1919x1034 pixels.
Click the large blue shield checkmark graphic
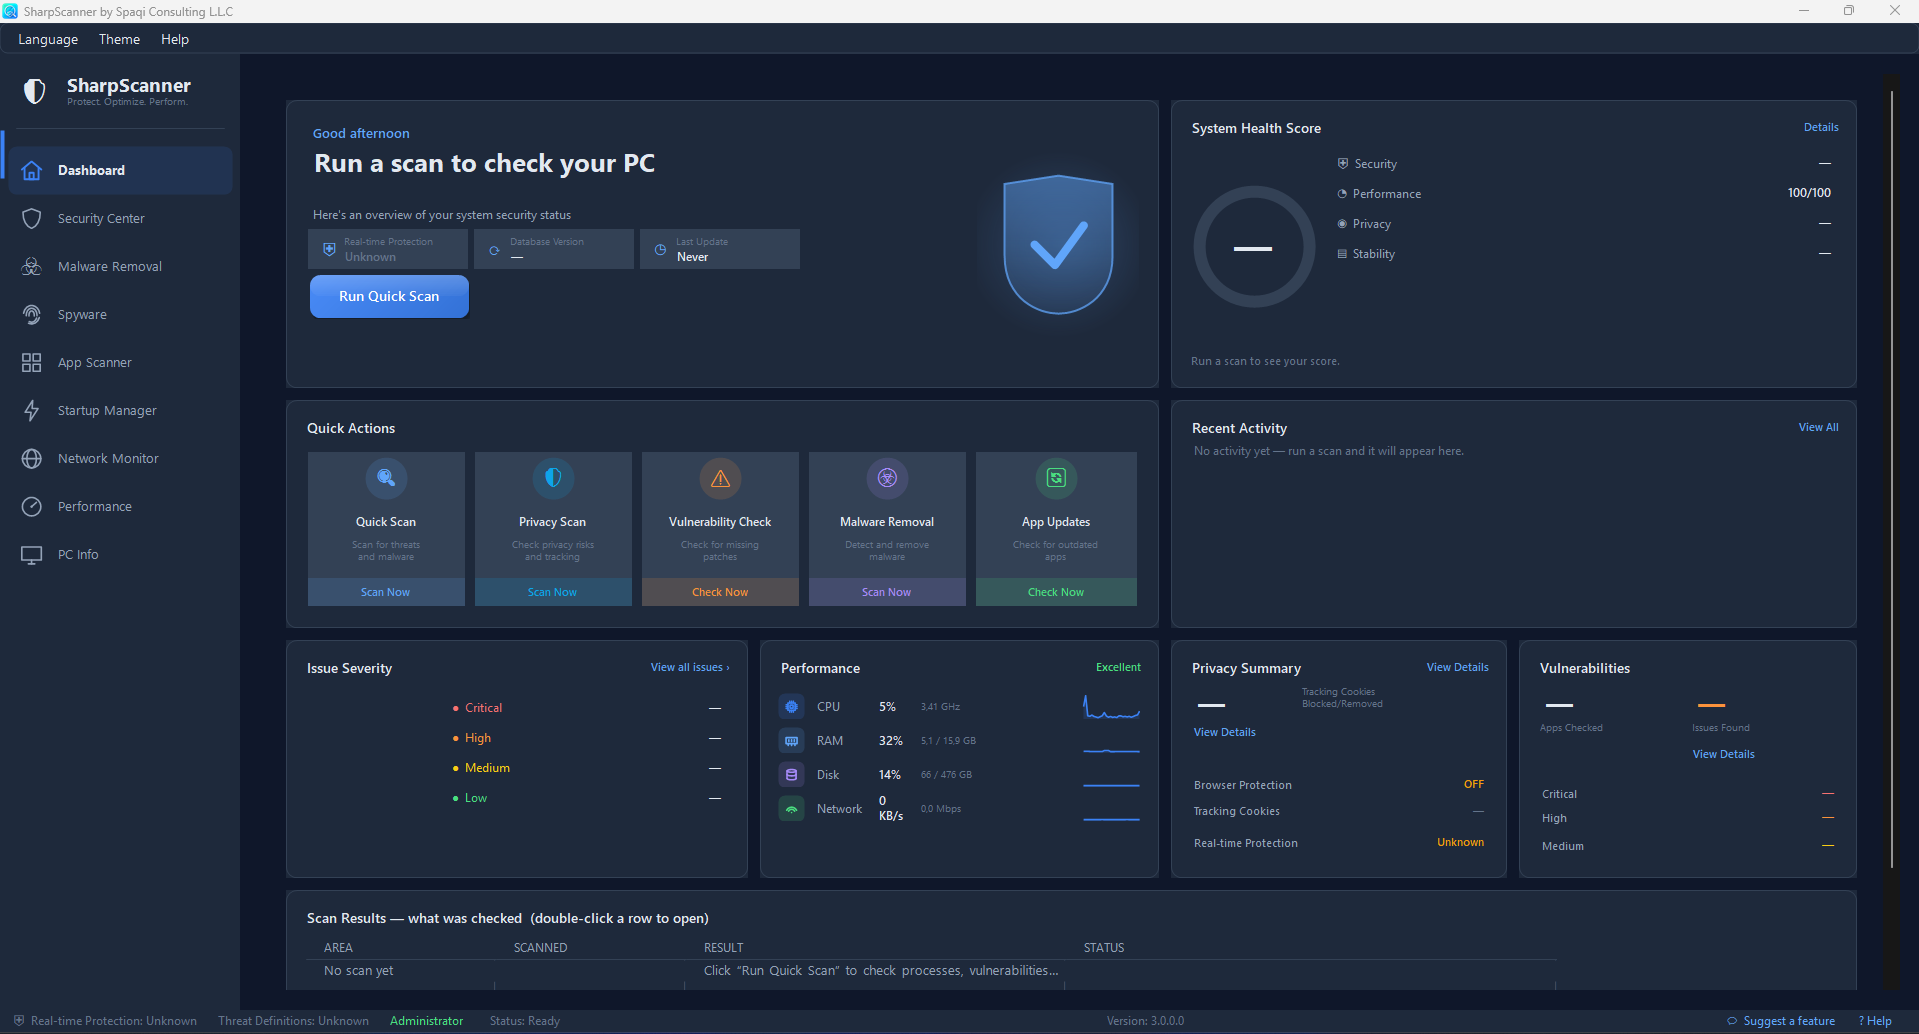[1058, 245]
